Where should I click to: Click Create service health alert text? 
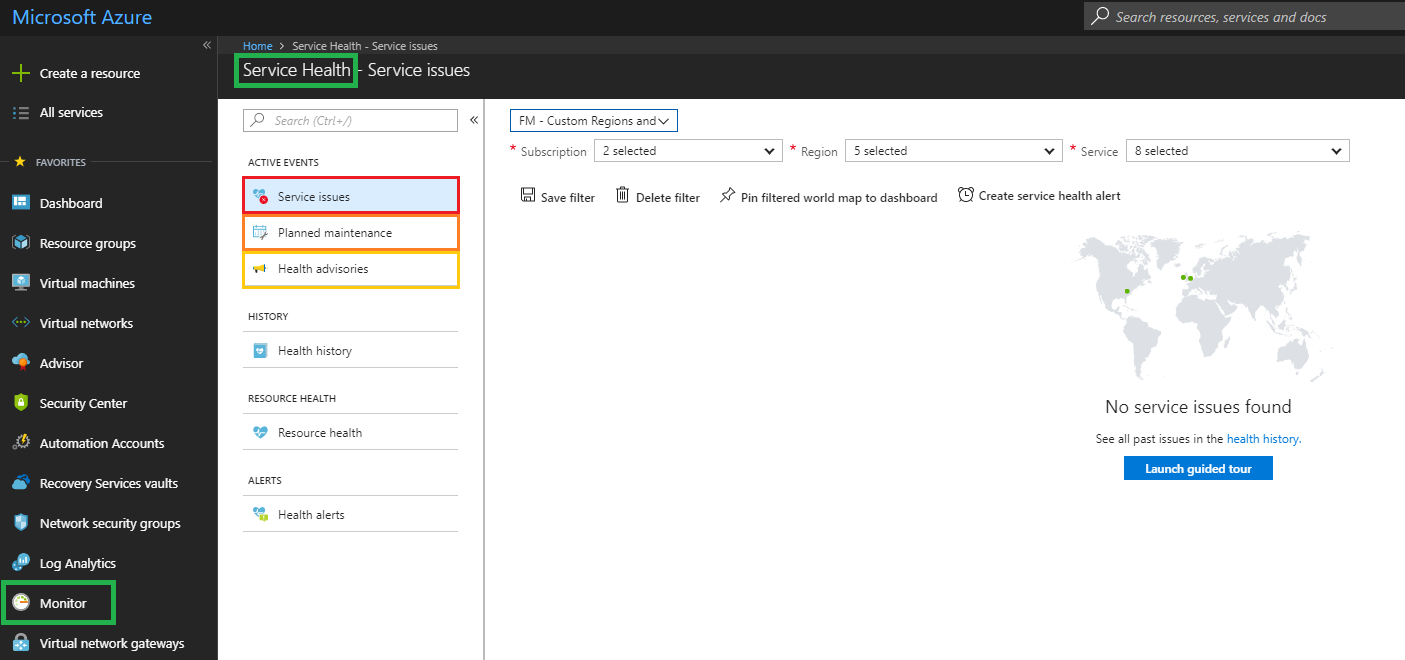coord(1050,196)
